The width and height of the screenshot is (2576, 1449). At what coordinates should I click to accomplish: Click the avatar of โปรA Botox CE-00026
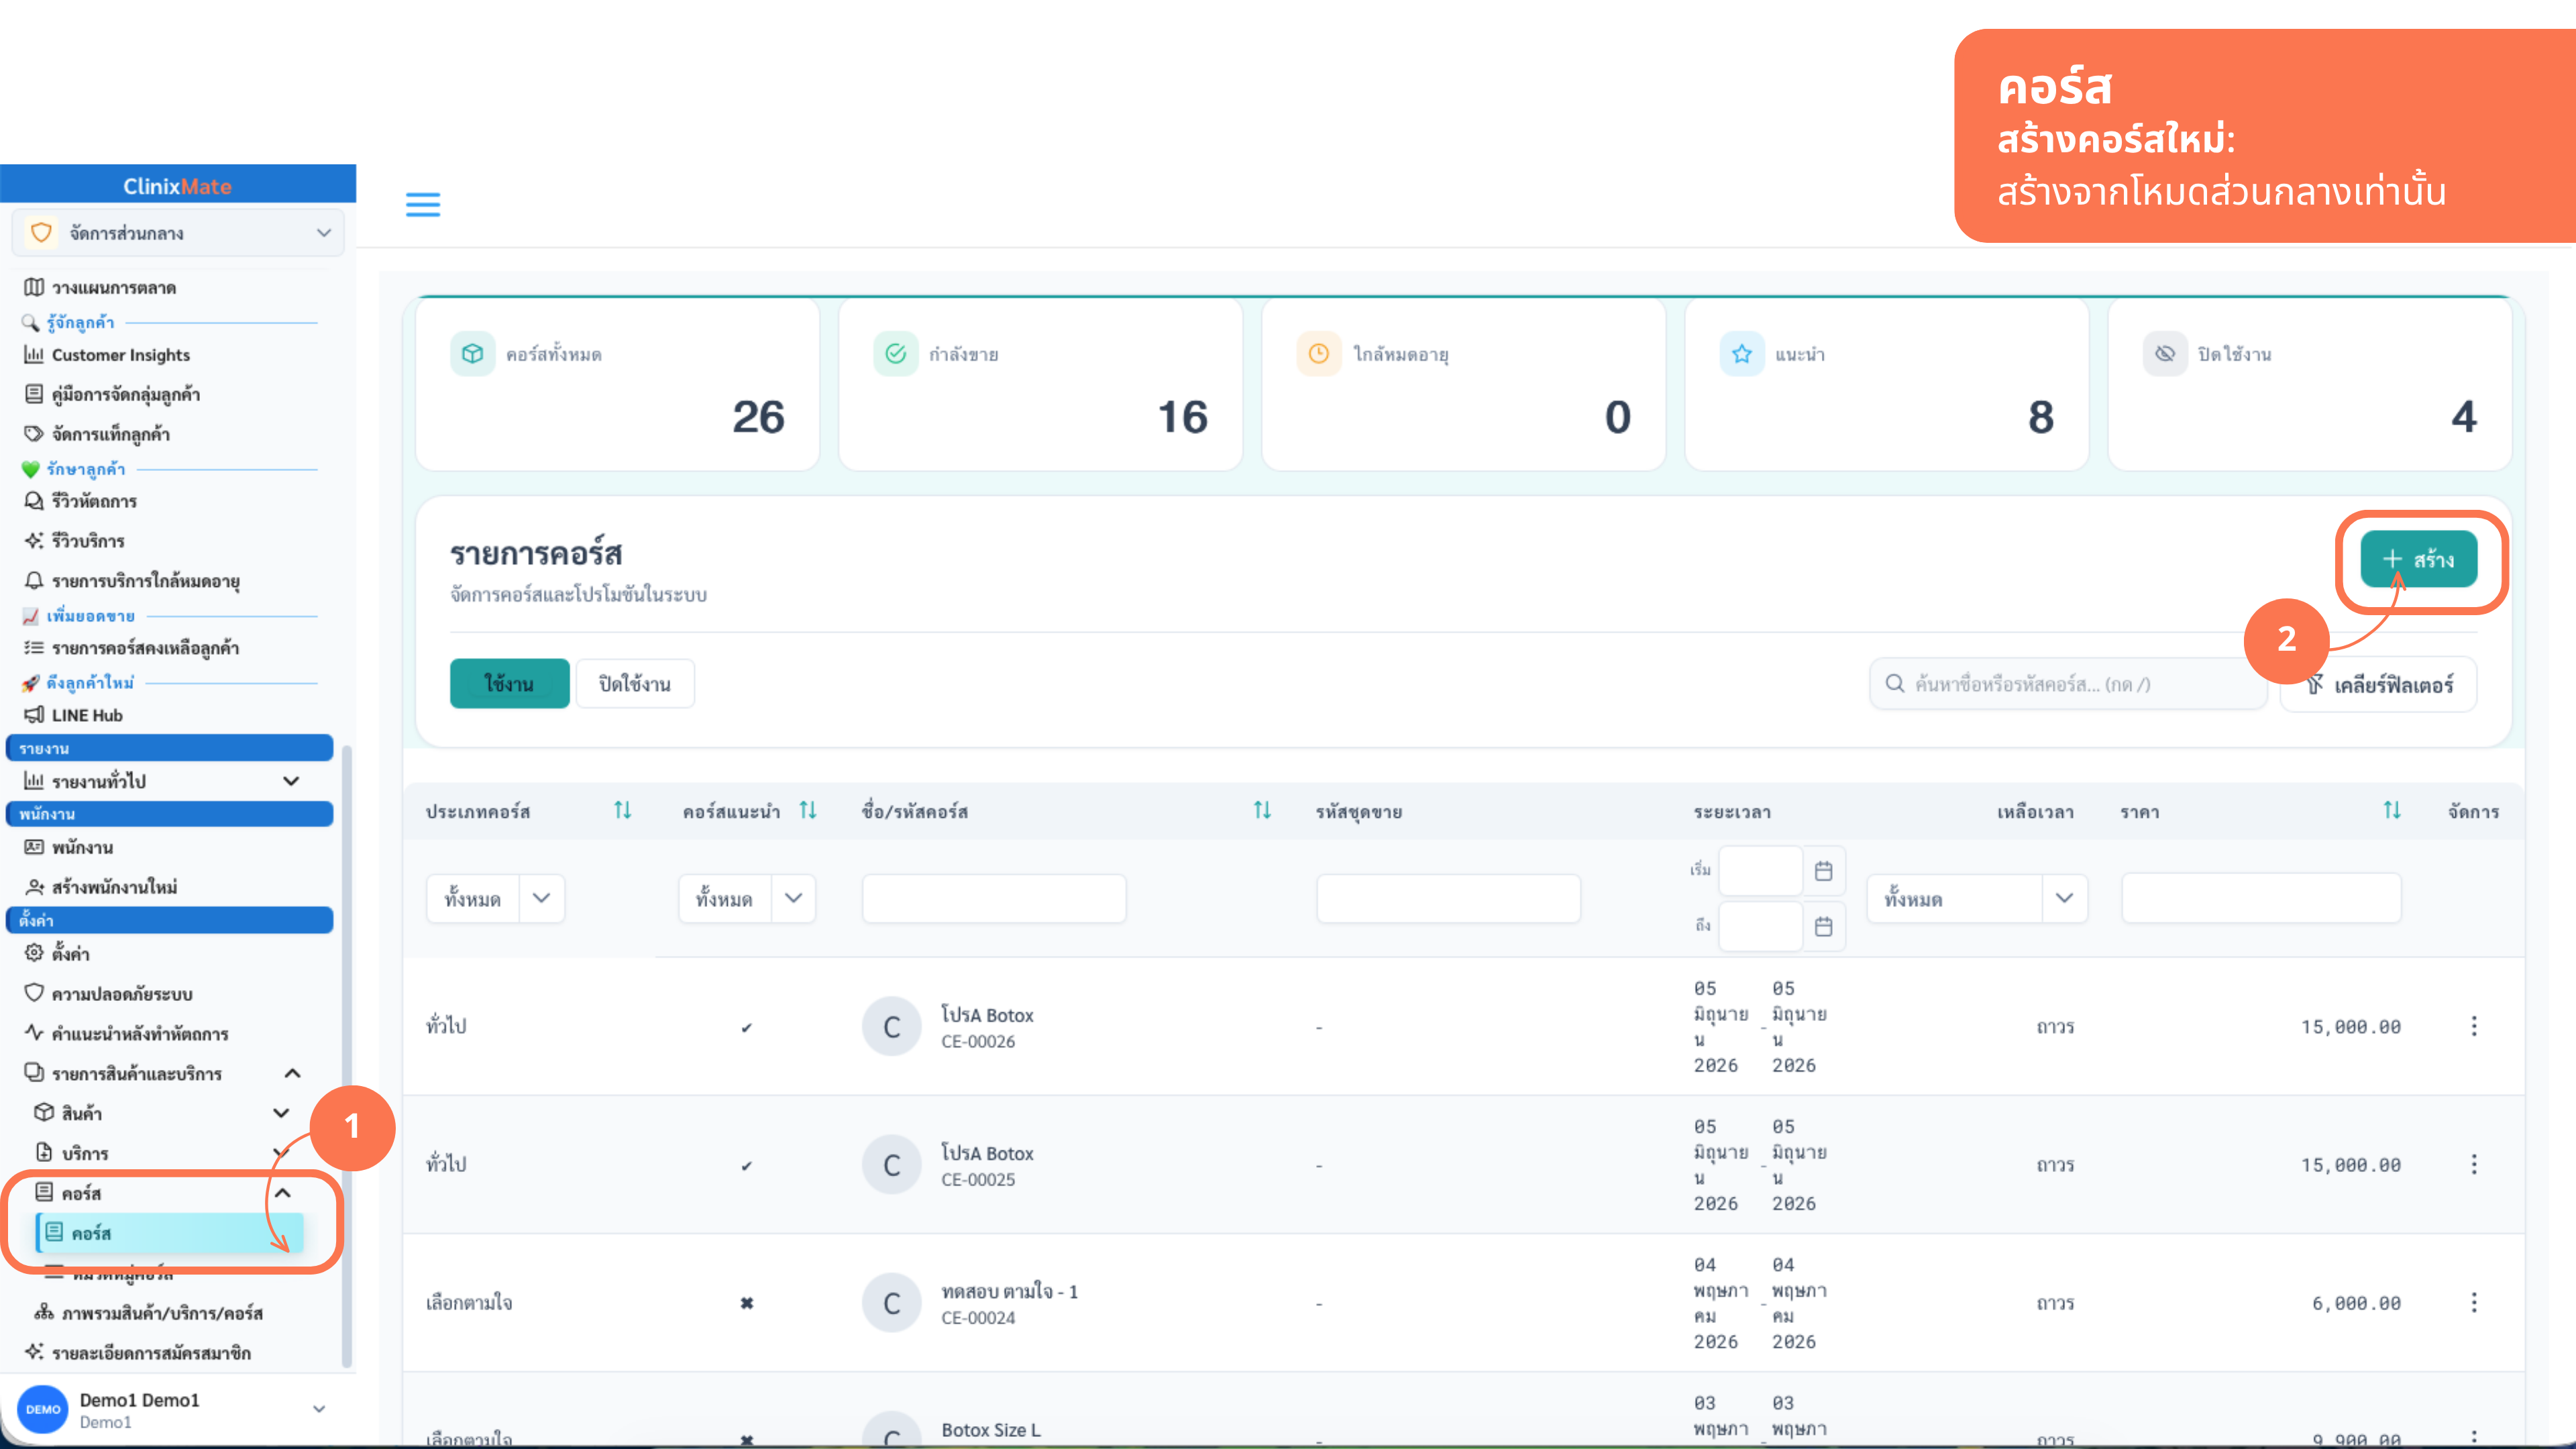click(x=892, y=1026)
